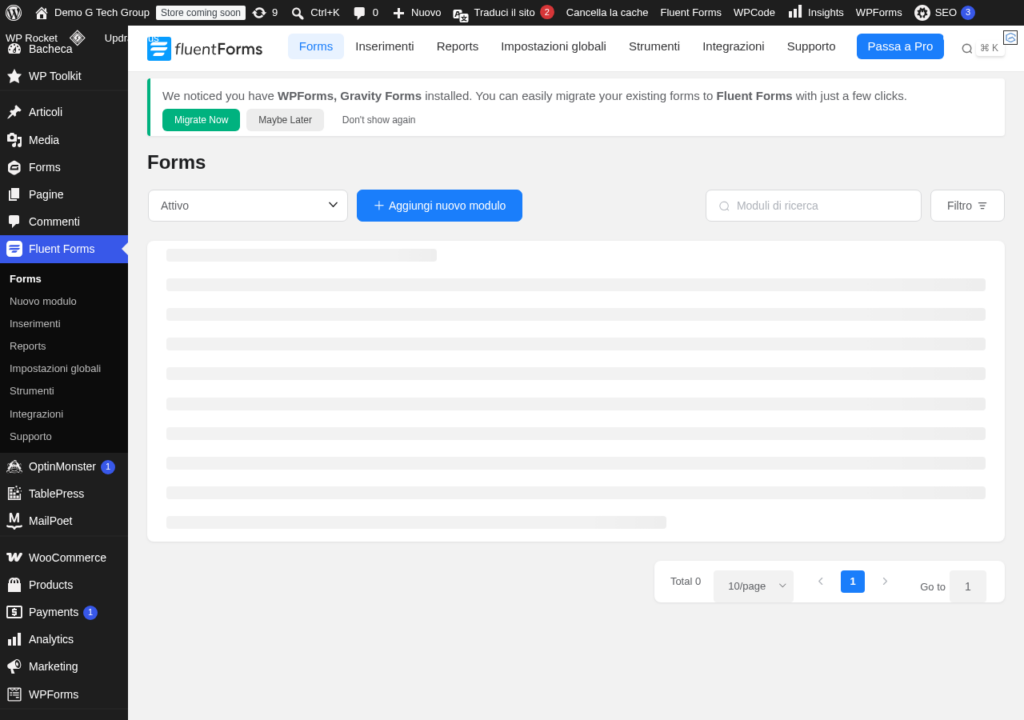Screen dimensions: 1024x720
Task: Click the Commenti speech bubble icon
Action: (x=14, y=221)
